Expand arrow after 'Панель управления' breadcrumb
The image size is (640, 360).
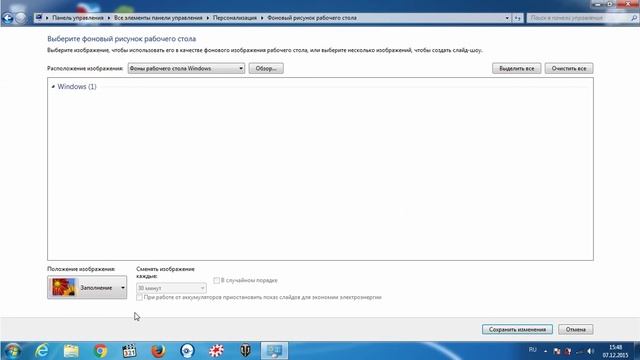(x=109, y=18)
